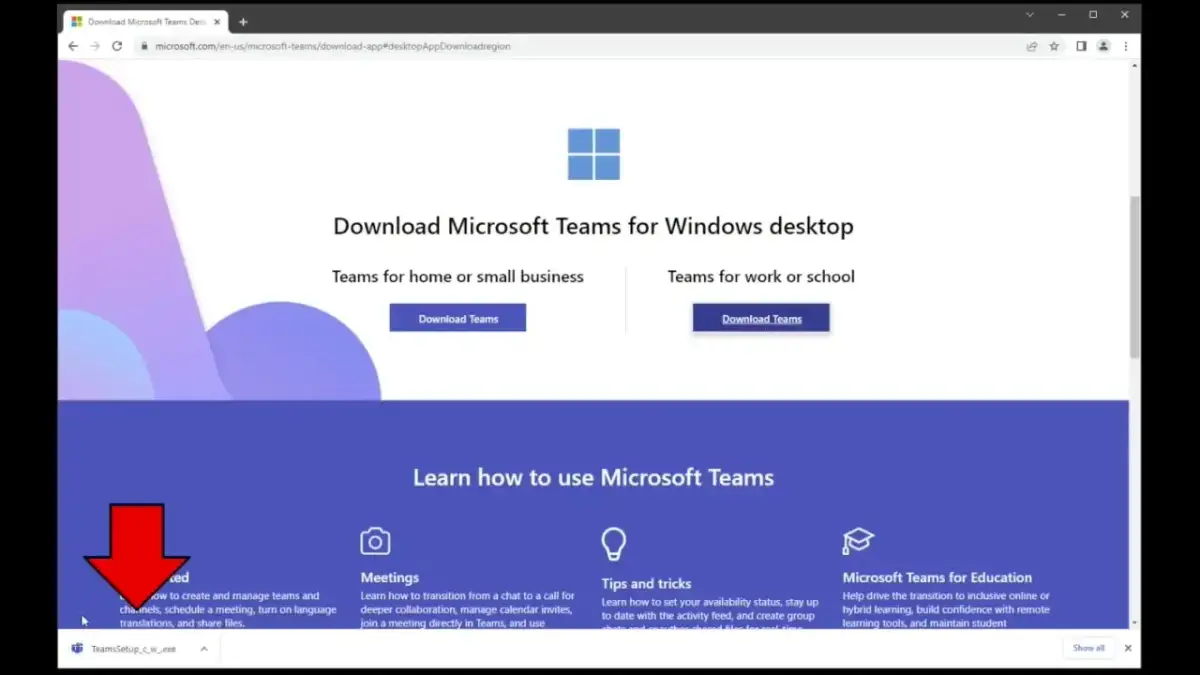
Task: Select the camera icon above Meetings
Action: tap(375, 541)
